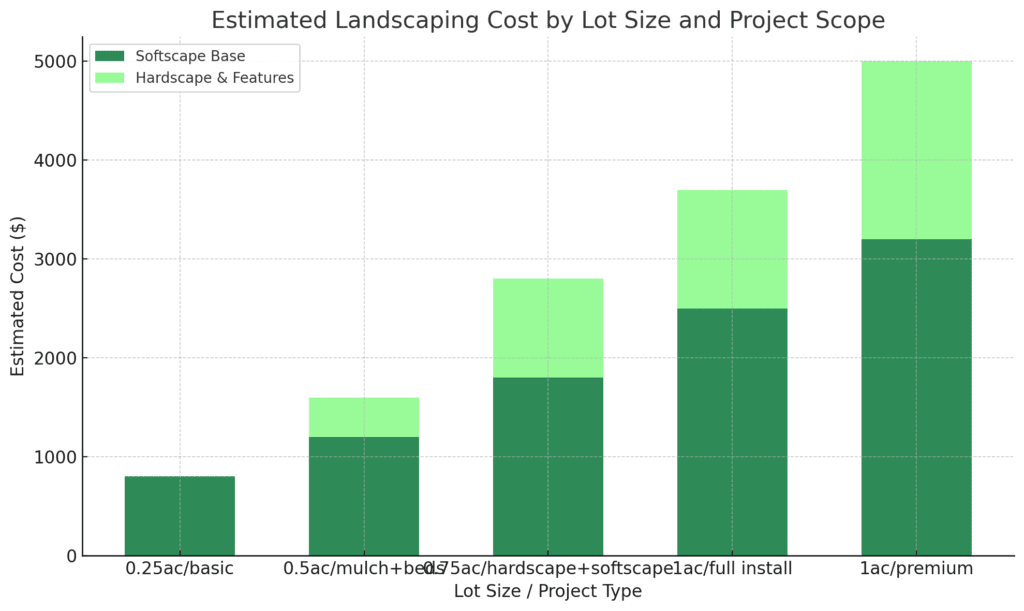Click the chart title text
The image size is (1024, 611).
click(547, 20)
